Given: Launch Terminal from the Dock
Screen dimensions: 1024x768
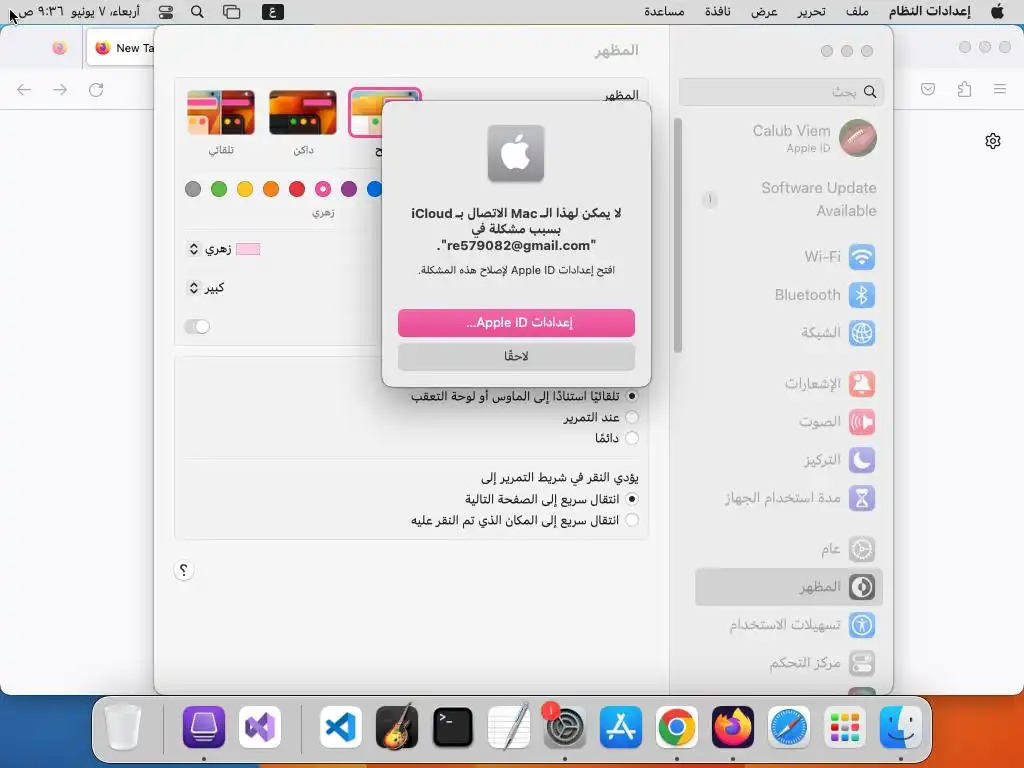Looking at the screenshot, I should [x=453, y=727].
